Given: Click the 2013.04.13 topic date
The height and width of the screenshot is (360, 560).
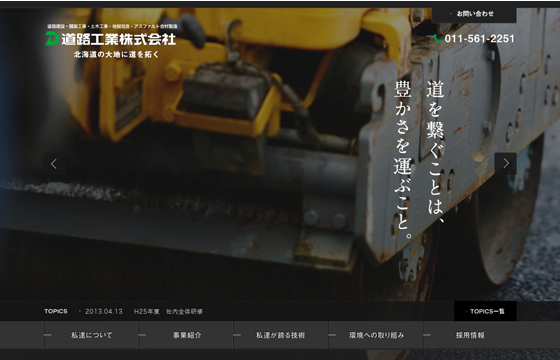Looking at the screenshot, I should pos(104,311).
